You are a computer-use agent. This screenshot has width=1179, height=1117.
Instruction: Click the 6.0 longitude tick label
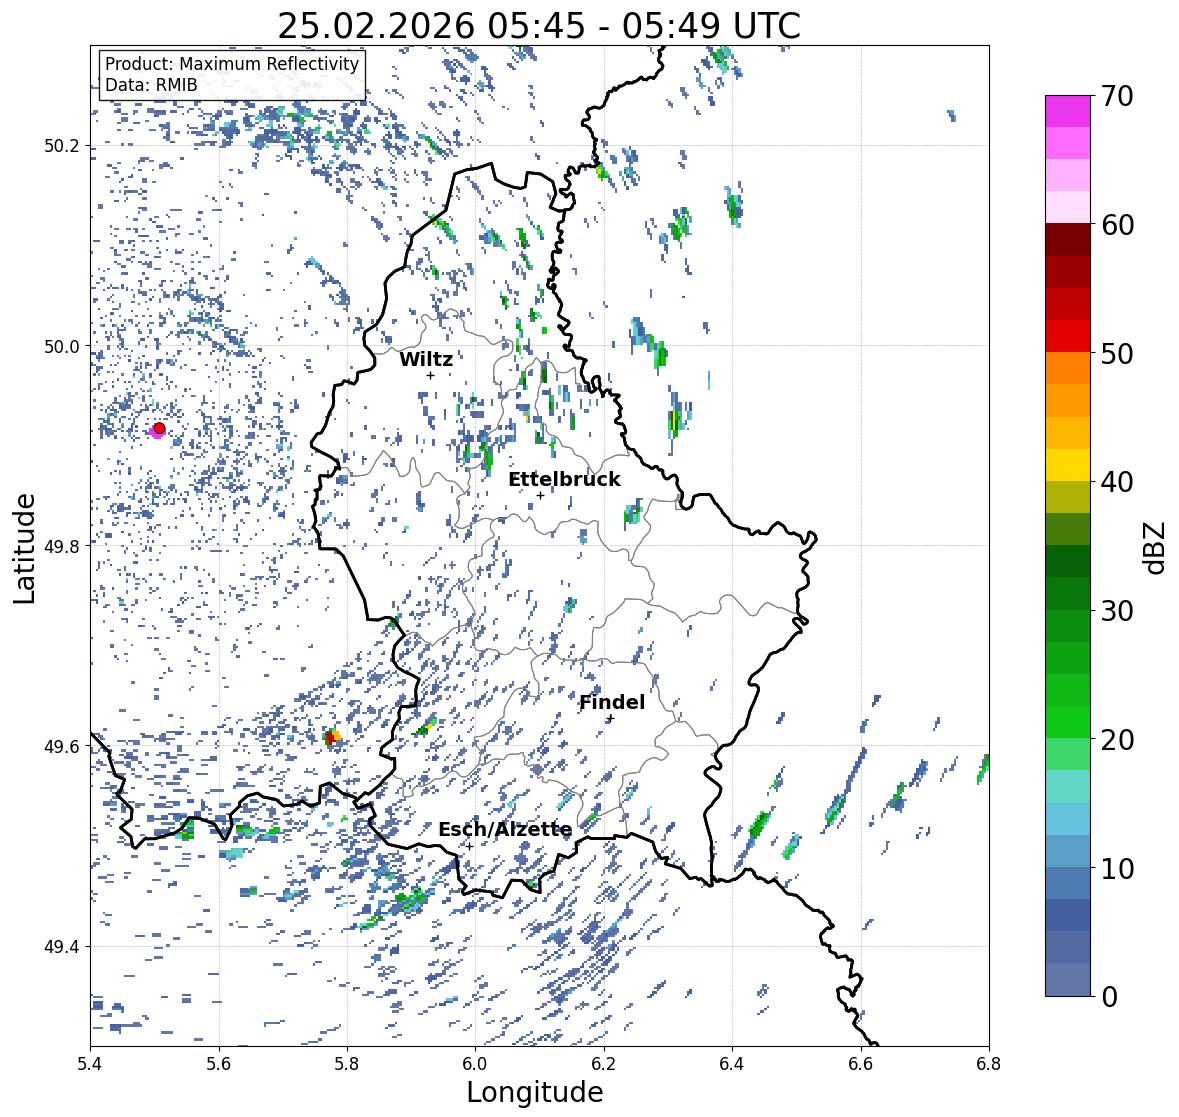point(475,1064)
